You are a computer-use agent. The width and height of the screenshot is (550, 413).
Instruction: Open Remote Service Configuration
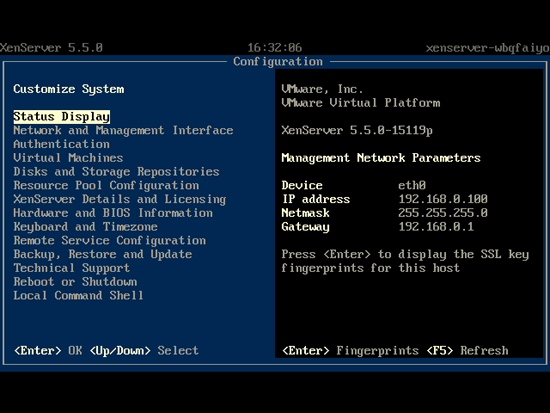pos(110,240)
